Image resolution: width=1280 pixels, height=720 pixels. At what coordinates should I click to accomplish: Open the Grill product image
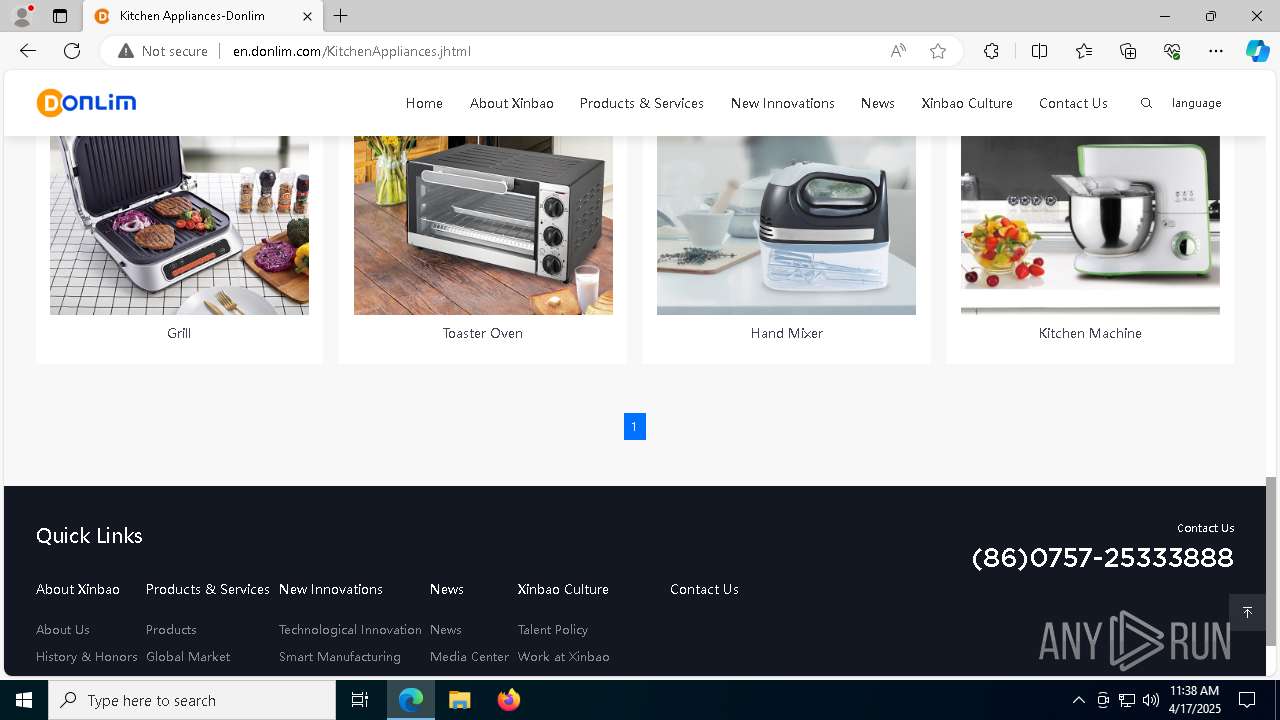pyautogui.click(x=179, y=225)
